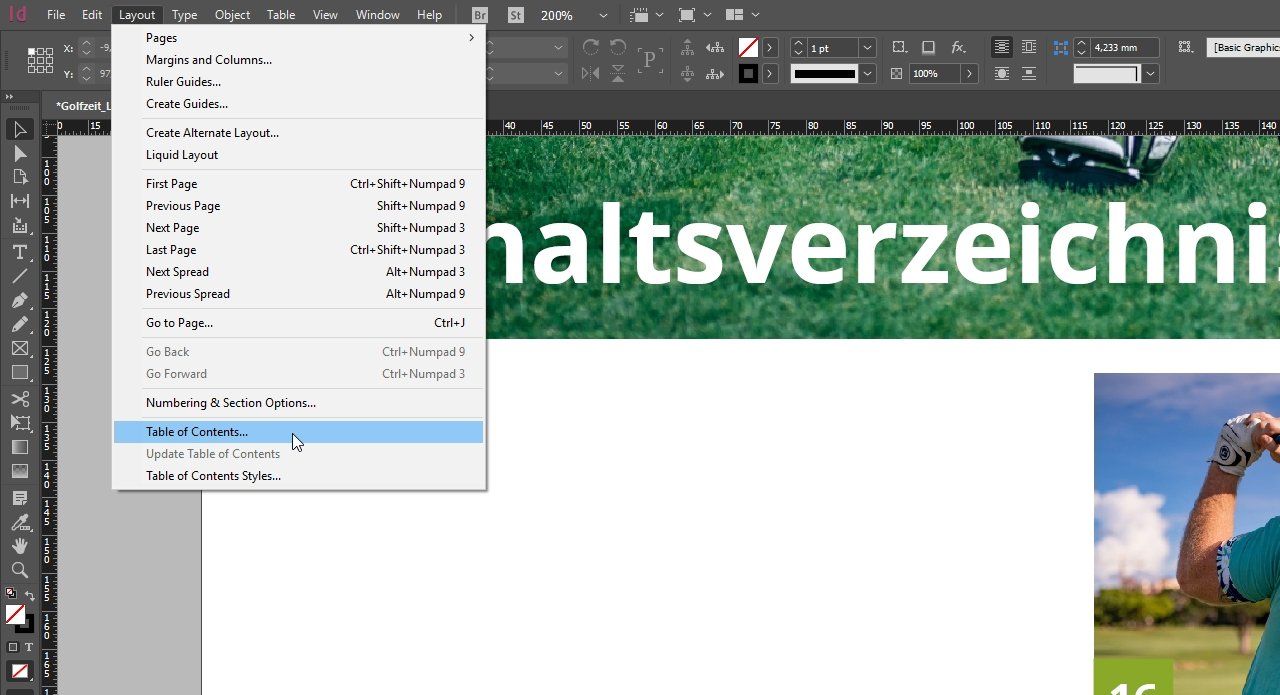Viewport: 1280px width, 695px height.
Task: Select Numbering and Section Options
Action: pyautogui.click(x=231, y=402)
